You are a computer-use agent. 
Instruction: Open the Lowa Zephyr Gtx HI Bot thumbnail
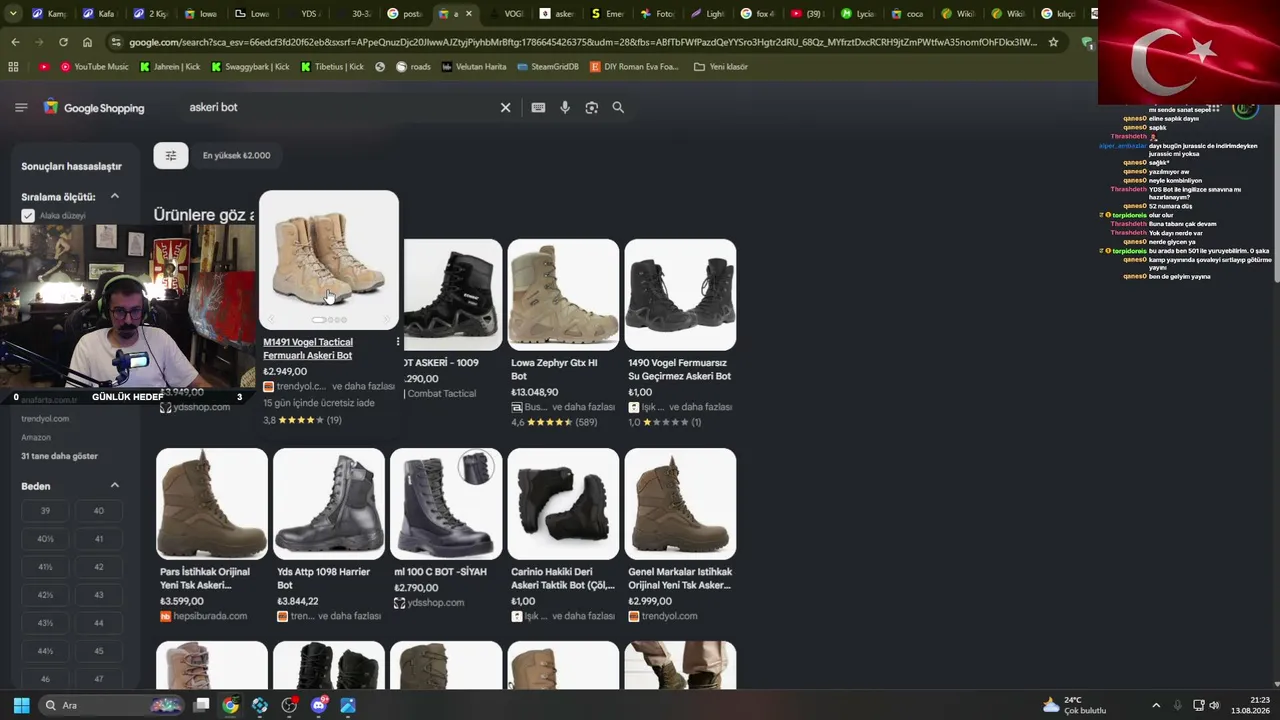tap(563, 294)
